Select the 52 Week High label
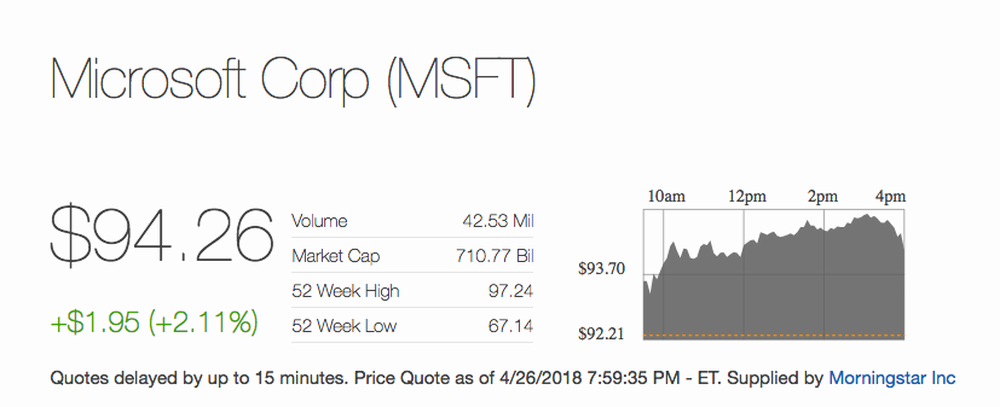The image size is (1000, 407). [346, 291]
